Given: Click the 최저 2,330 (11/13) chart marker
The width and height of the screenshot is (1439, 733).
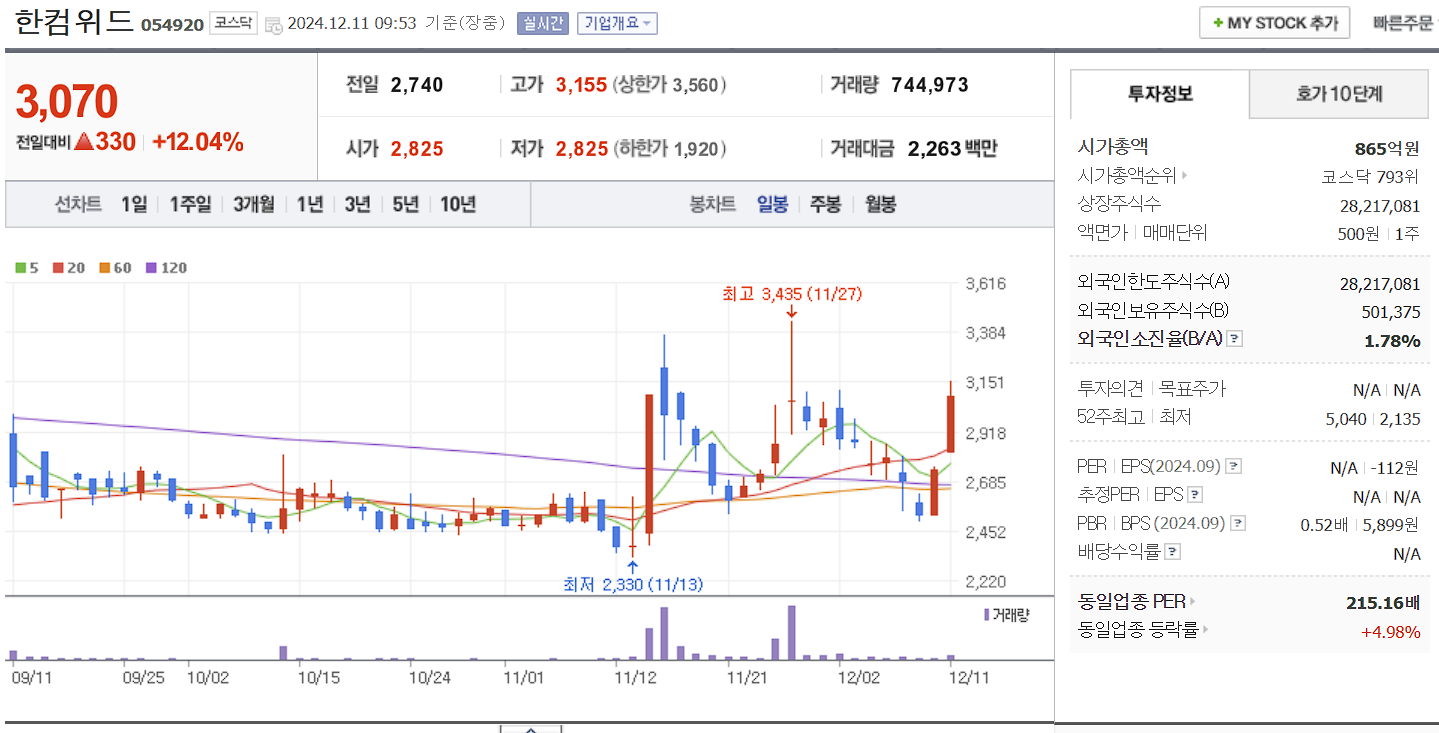Looking at the screenshot, I should (x=635, y=582).
